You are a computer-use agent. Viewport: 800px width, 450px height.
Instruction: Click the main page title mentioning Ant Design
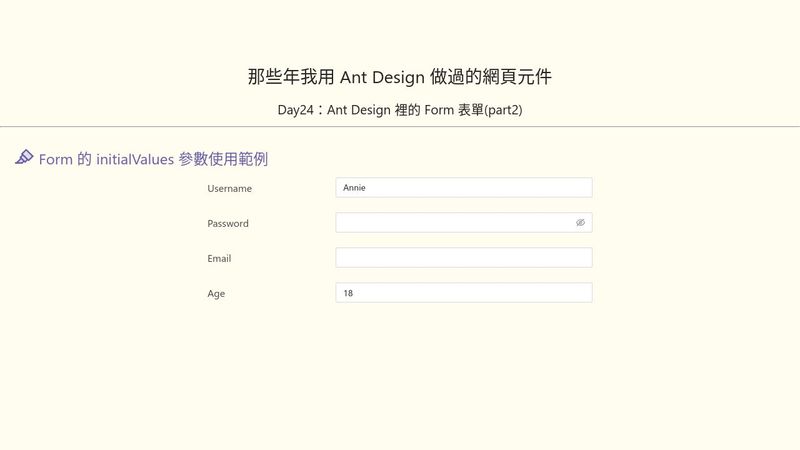pos(400,77)
